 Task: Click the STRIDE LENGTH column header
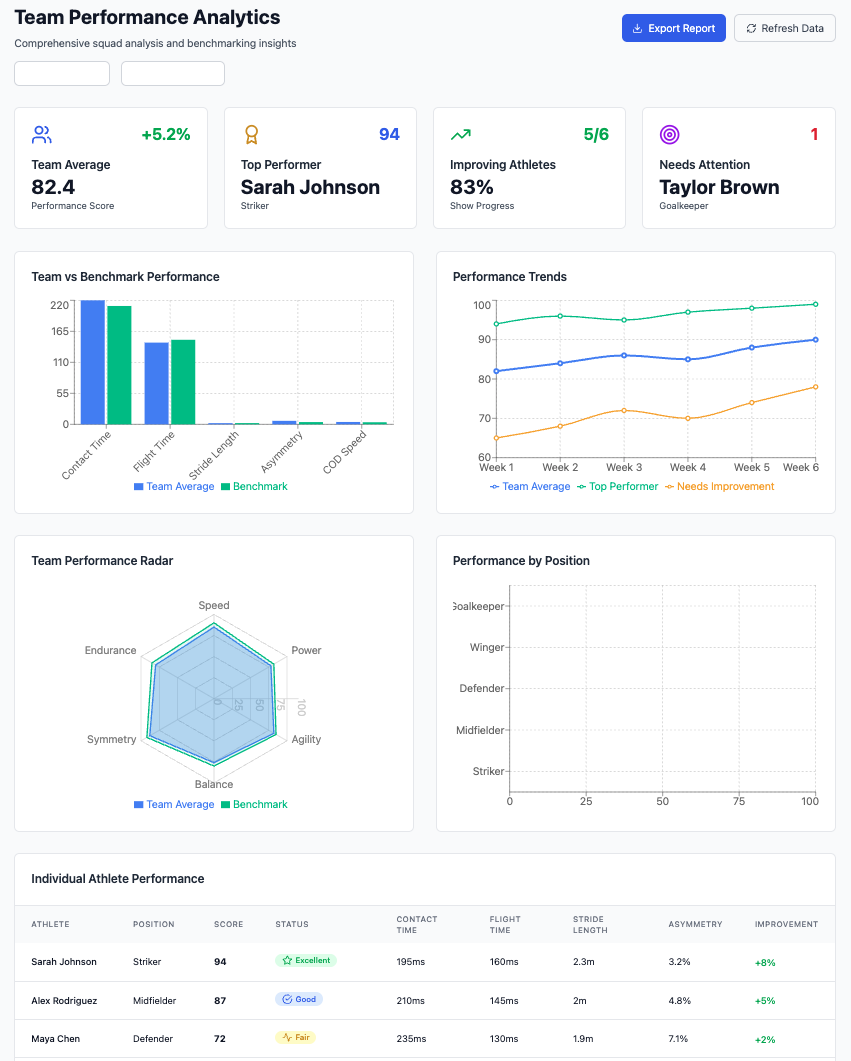click(591, 924)
